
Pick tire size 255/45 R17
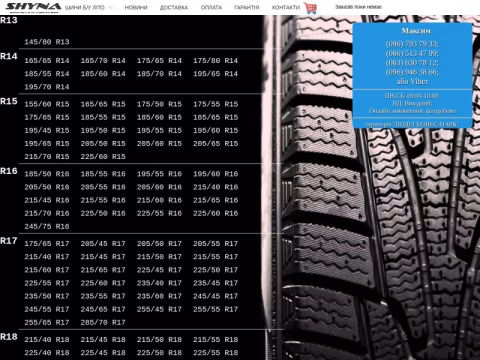coord(159,309)
